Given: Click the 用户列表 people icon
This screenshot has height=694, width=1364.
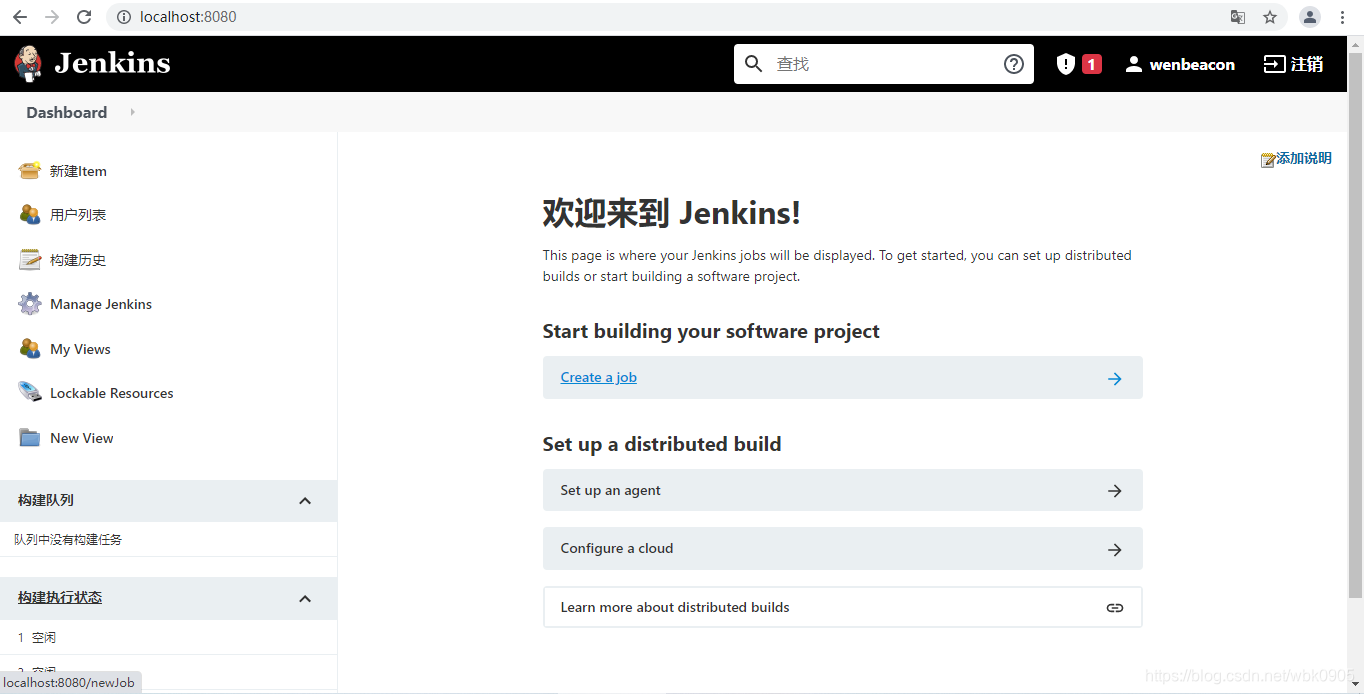Looking at the screenshot, I should pyautogui.click(x=30, y=215).
